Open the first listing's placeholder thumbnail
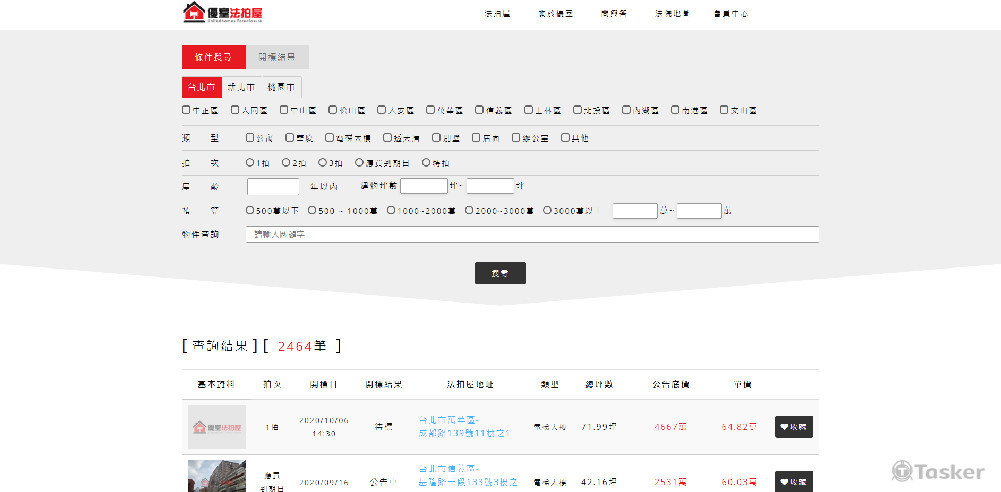This screenshot has width=1001, height=492. click(x=216, y=427)
